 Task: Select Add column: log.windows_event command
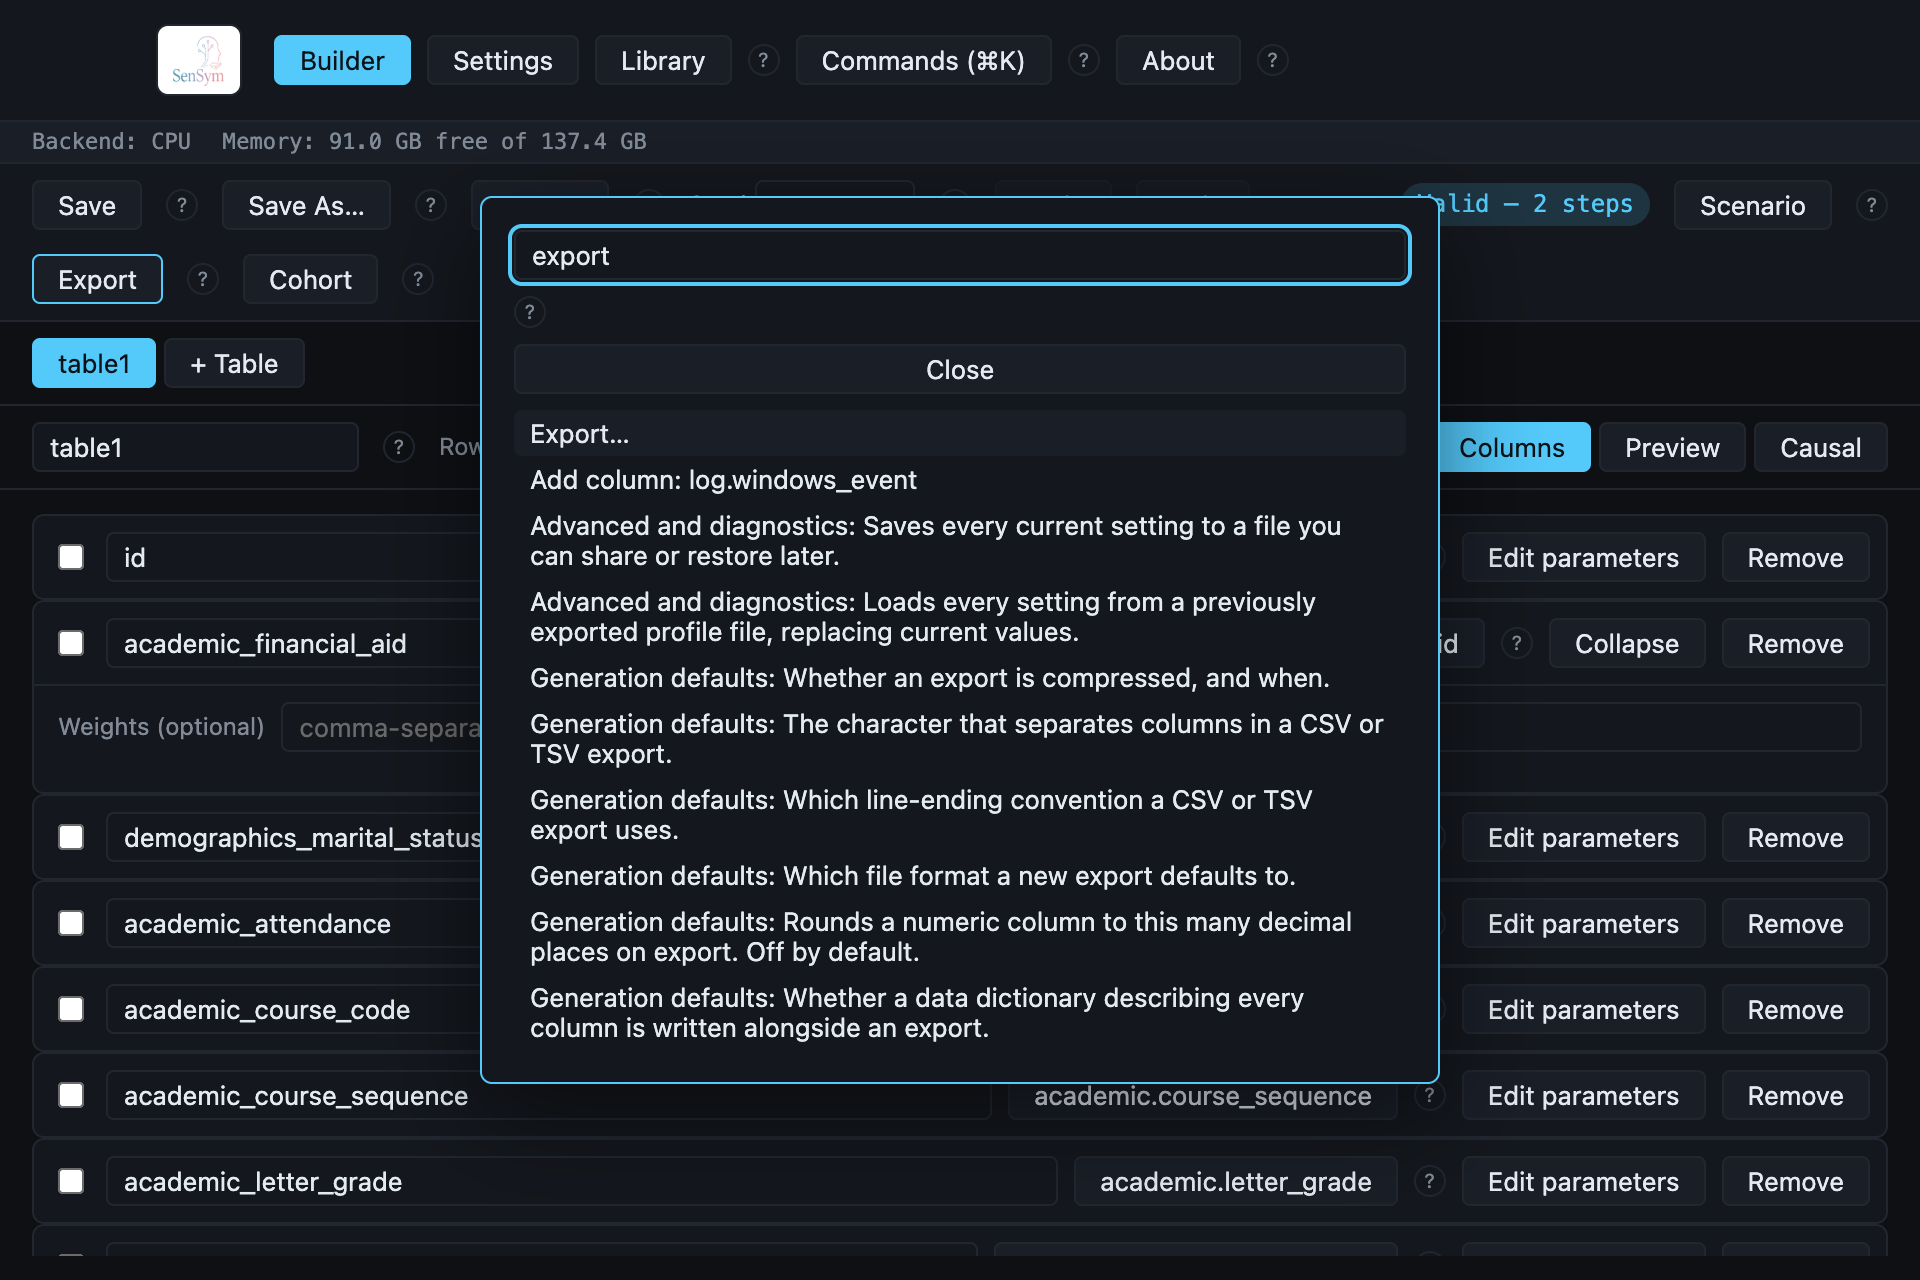pos(959,479)
